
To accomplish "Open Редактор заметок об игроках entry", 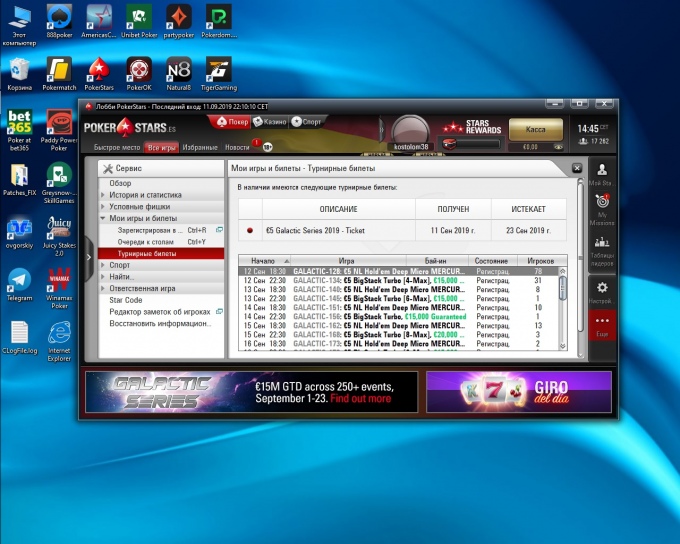I will 160,311.
